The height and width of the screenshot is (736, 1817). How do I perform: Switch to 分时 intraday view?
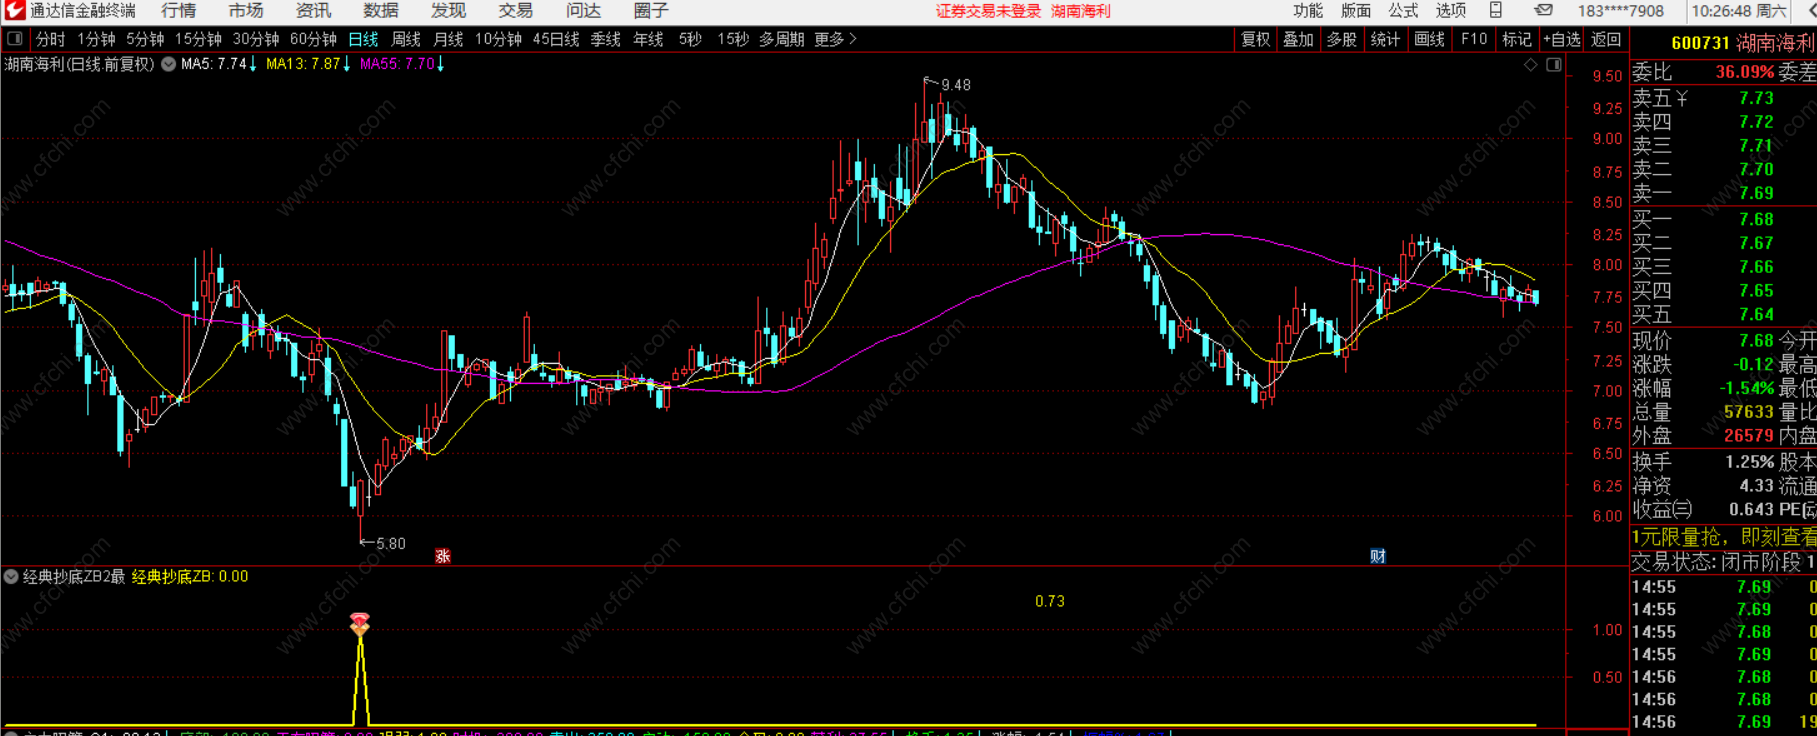pos(50,39)
